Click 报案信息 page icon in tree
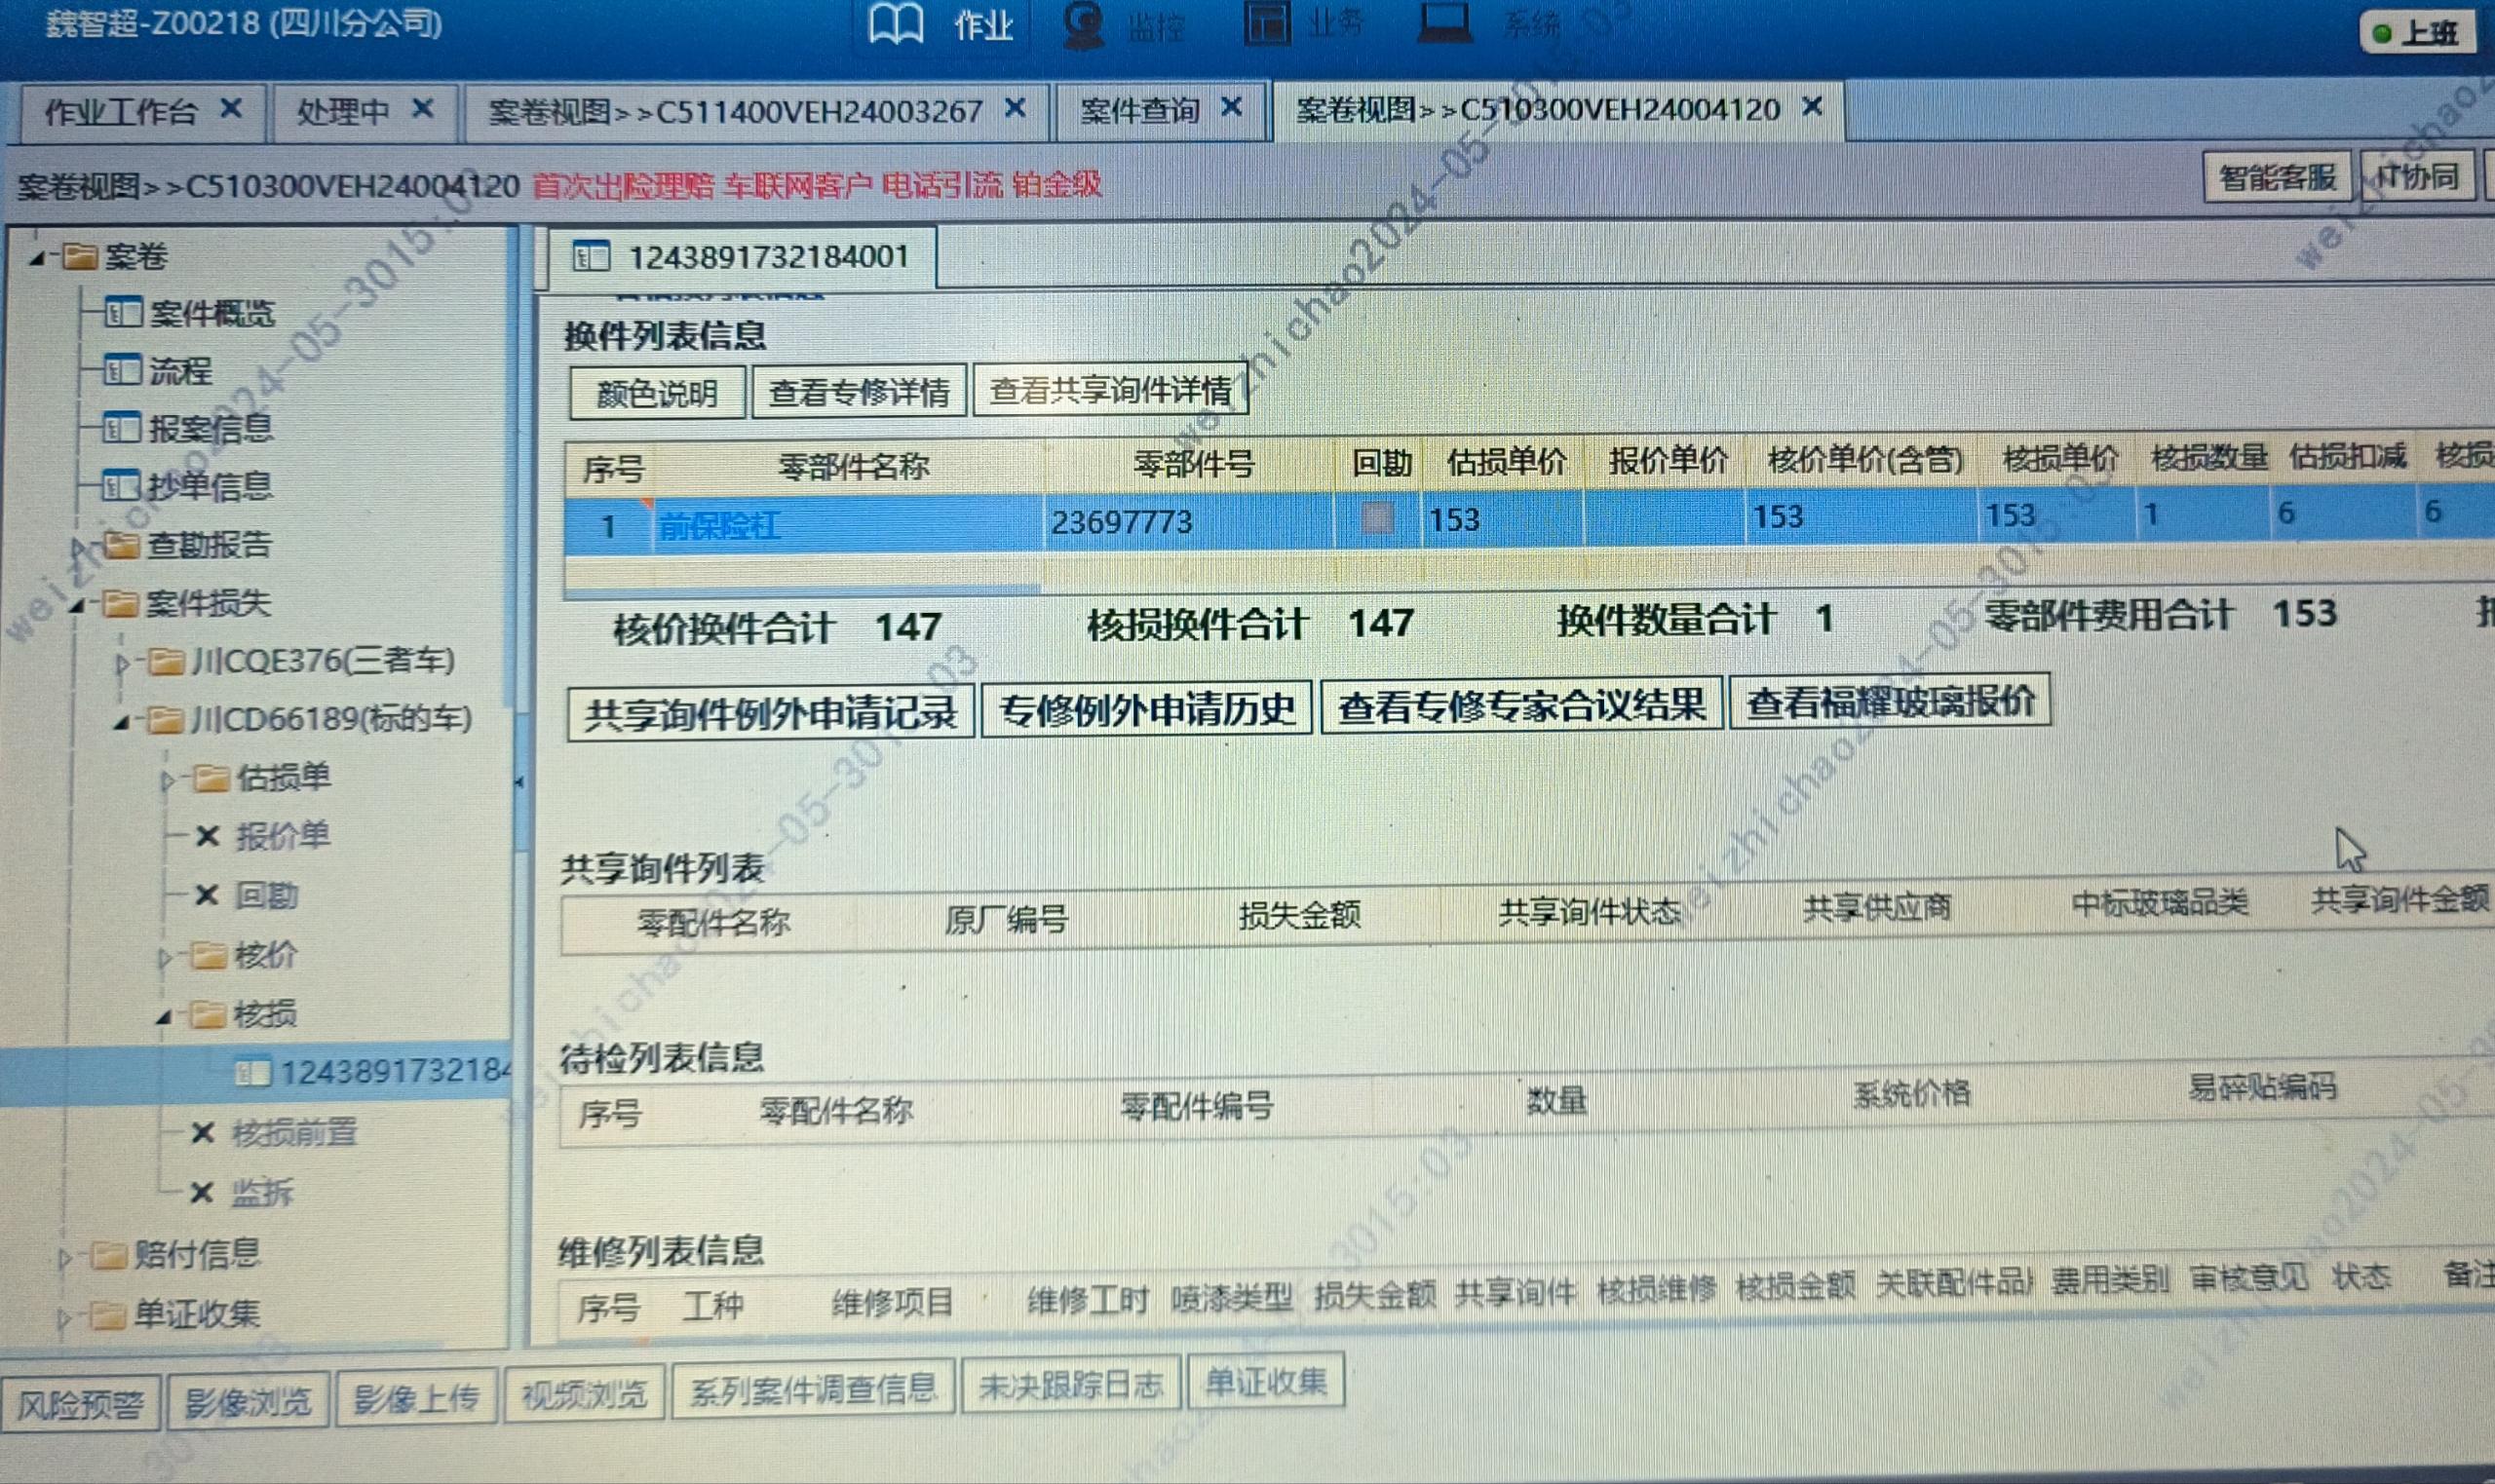The height and width of the screenshot is (1484, 2495). 122,428
